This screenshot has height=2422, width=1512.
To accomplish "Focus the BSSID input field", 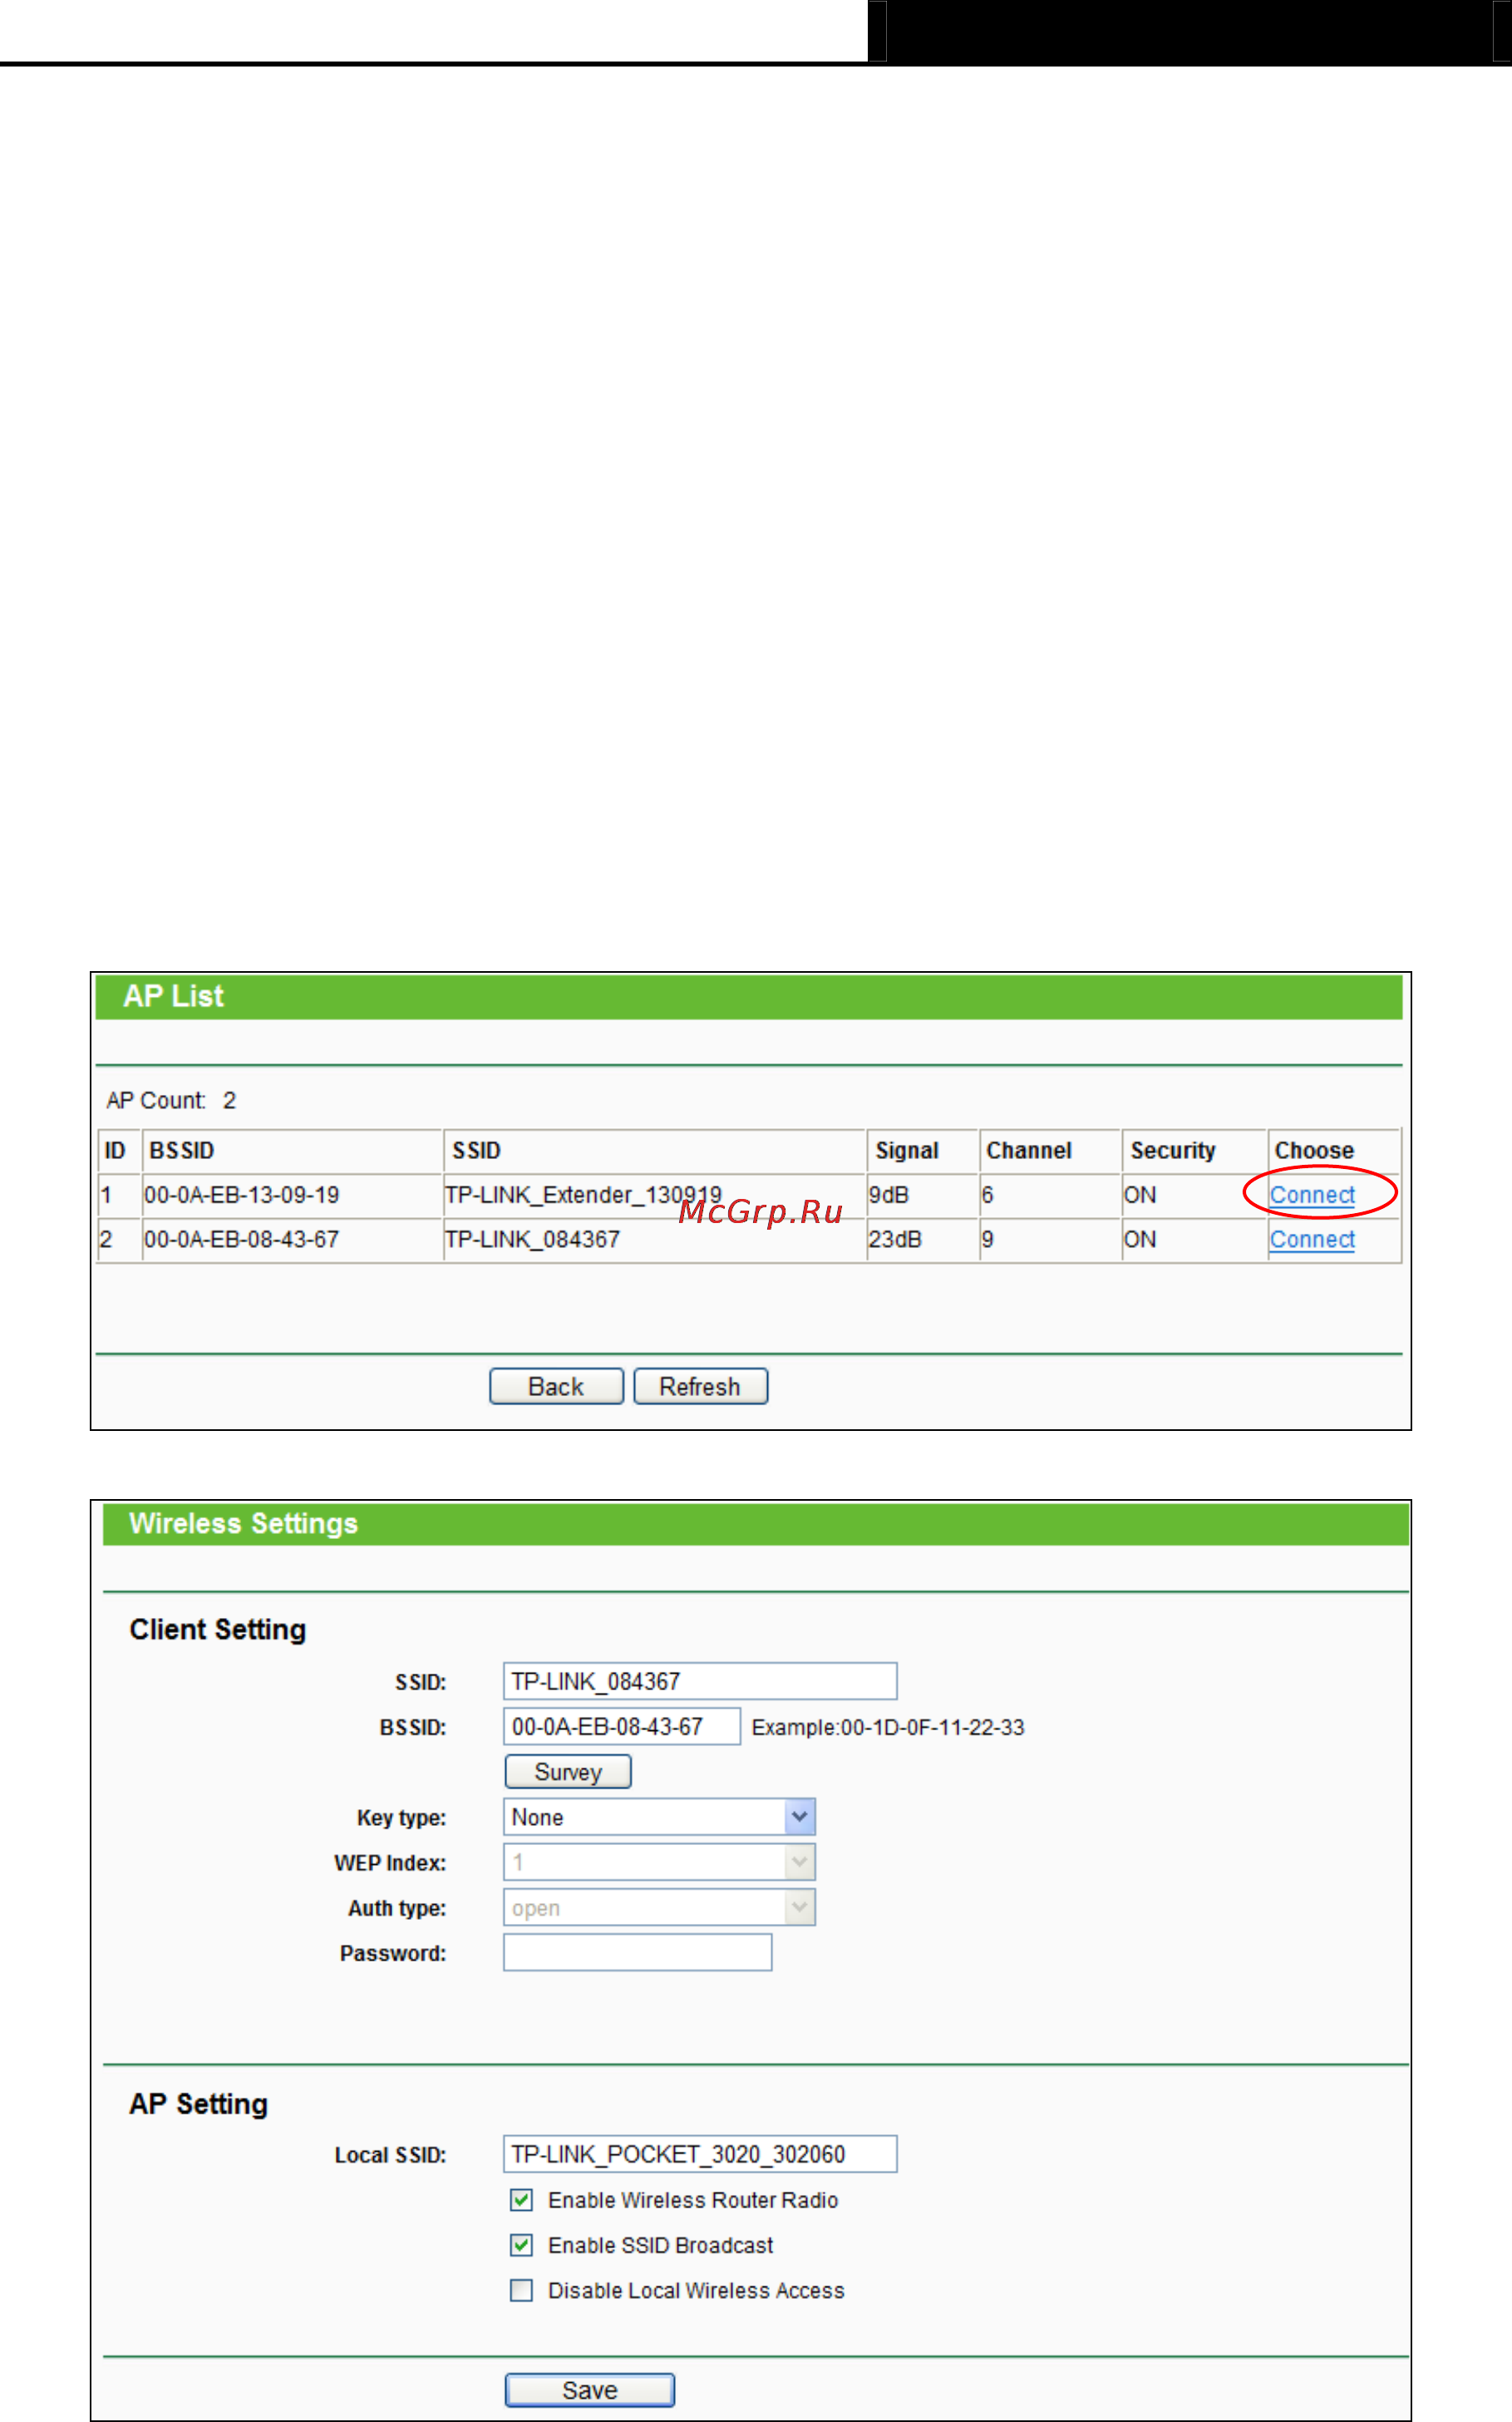I will click(x=622, y=1726).
